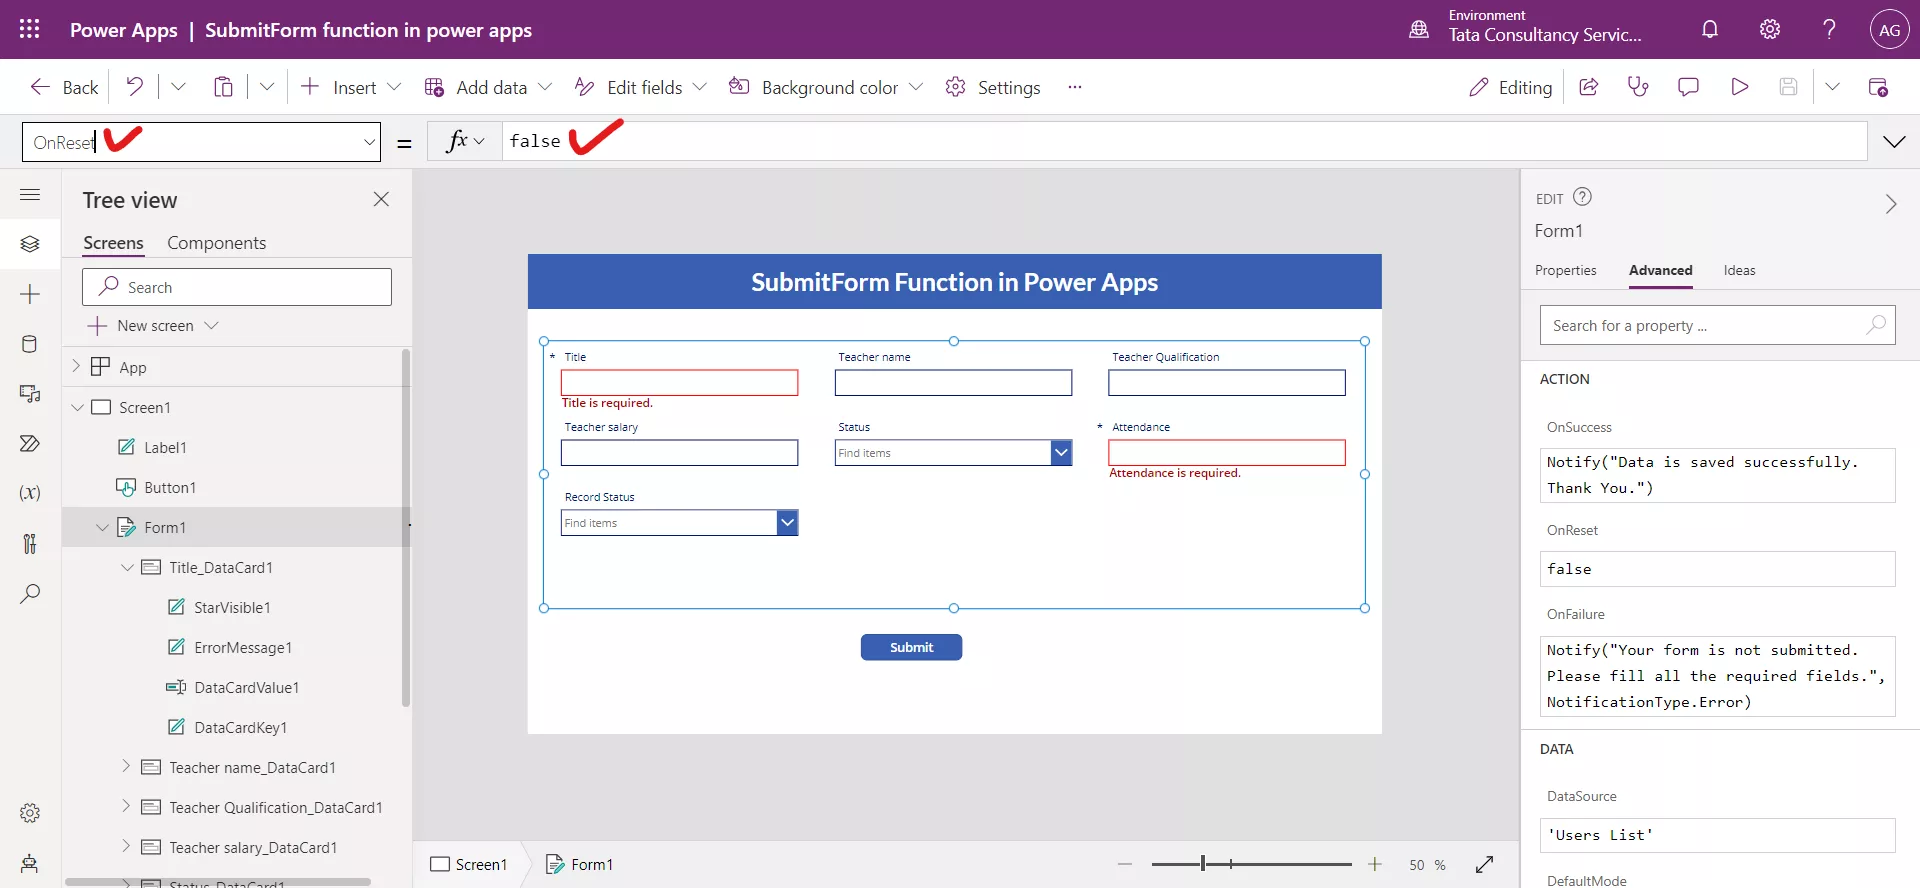1920x888 pixels.
Task: Click the Editing mode button
Action: [1510, 87]
